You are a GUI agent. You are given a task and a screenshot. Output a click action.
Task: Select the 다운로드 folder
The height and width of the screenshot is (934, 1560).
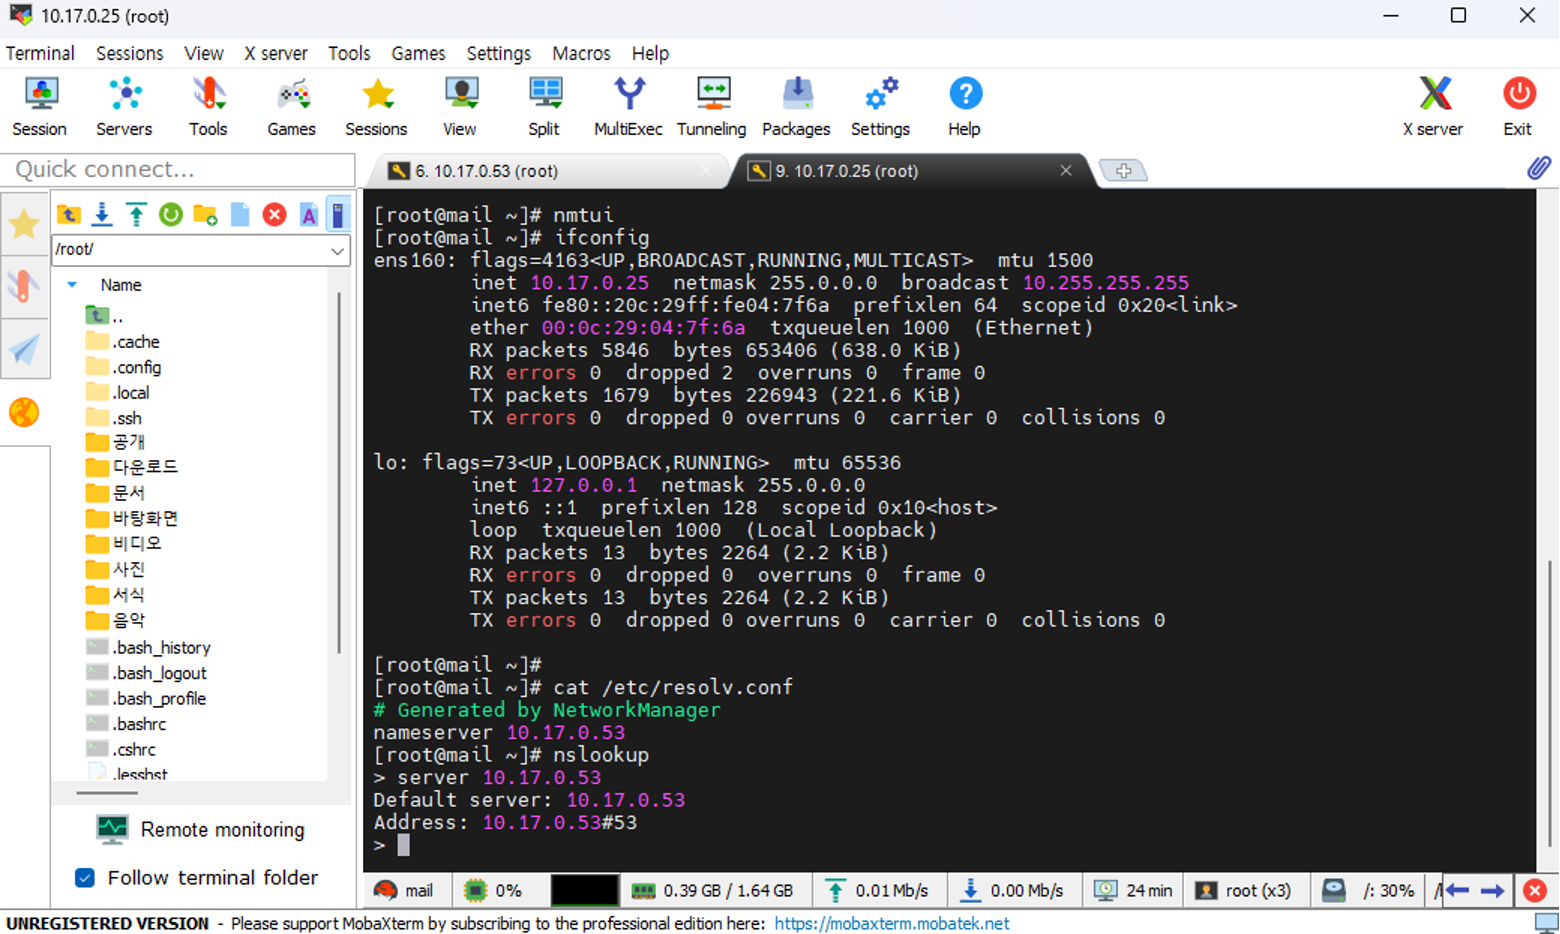(x=132, y=467)
